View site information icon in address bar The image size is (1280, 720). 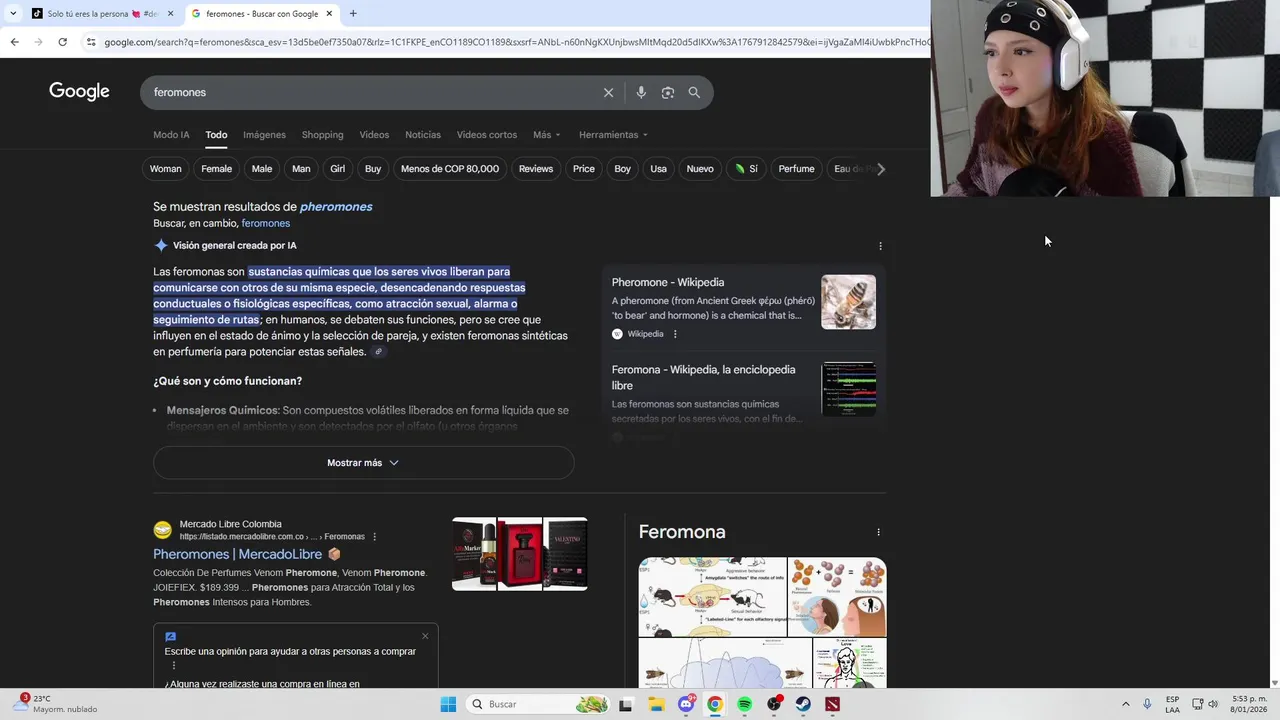[91, 42]
